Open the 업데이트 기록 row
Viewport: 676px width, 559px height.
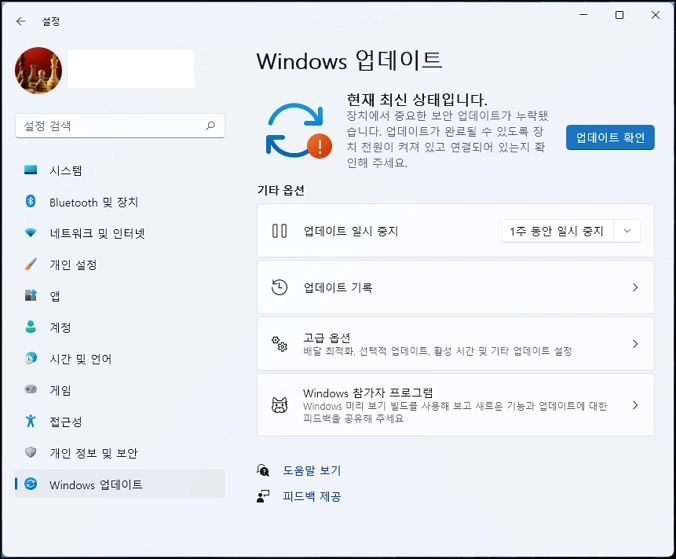pos(456,287)
